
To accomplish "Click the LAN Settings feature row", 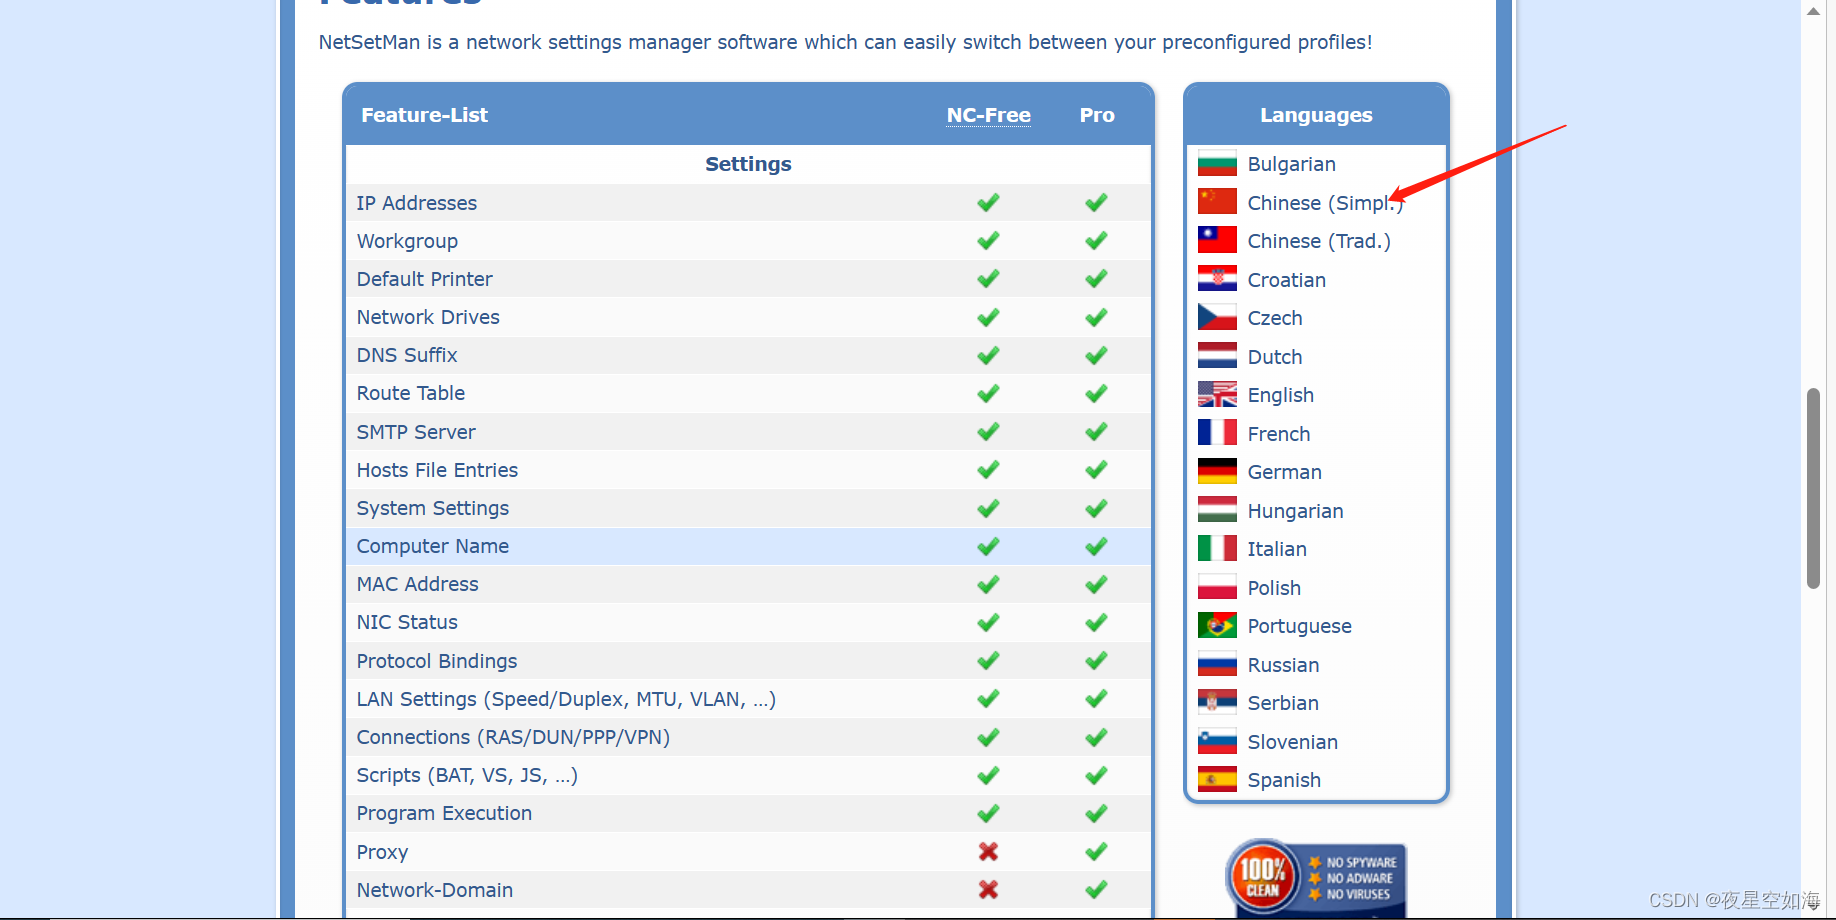I will (748, 699).
